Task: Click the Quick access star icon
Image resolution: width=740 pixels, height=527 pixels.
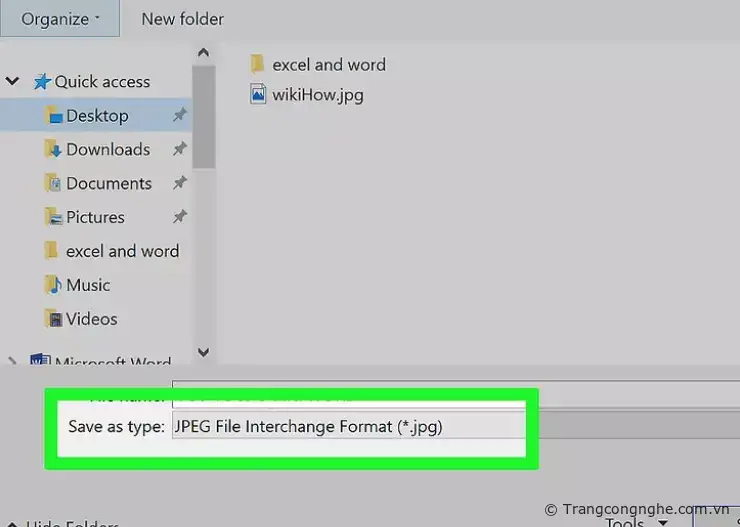Action: click(x=42, y=82)
